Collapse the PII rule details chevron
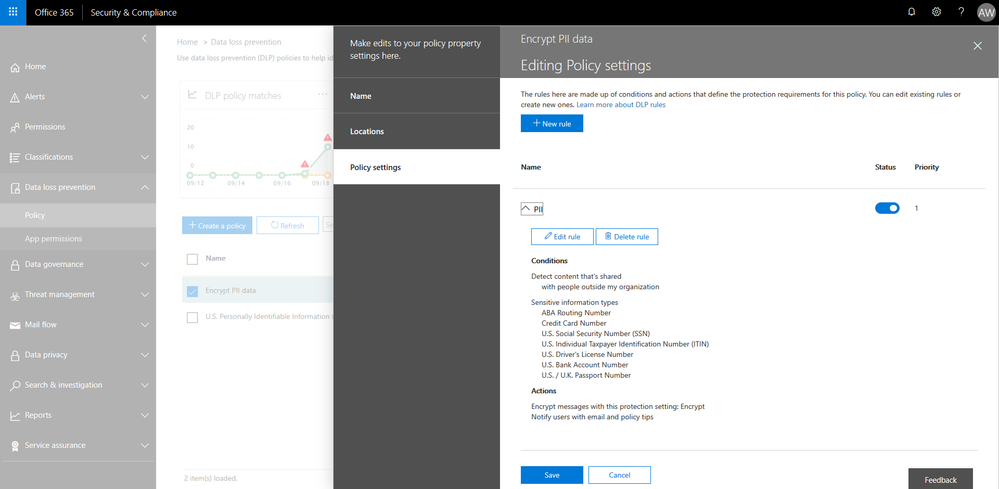Viewport: 999px width, 489px height. (526, 208)
